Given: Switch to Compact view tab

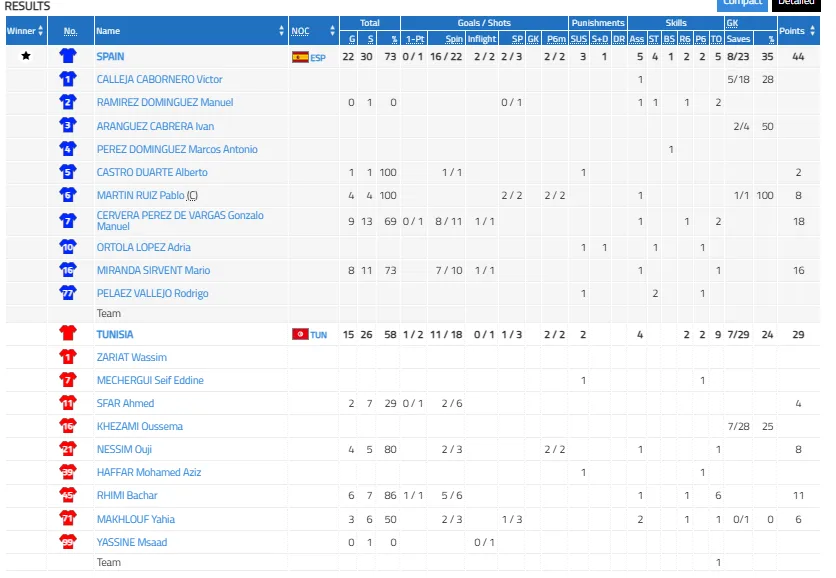Looking at the screenshot, I should pyautogui.click(x=743, y=3).
